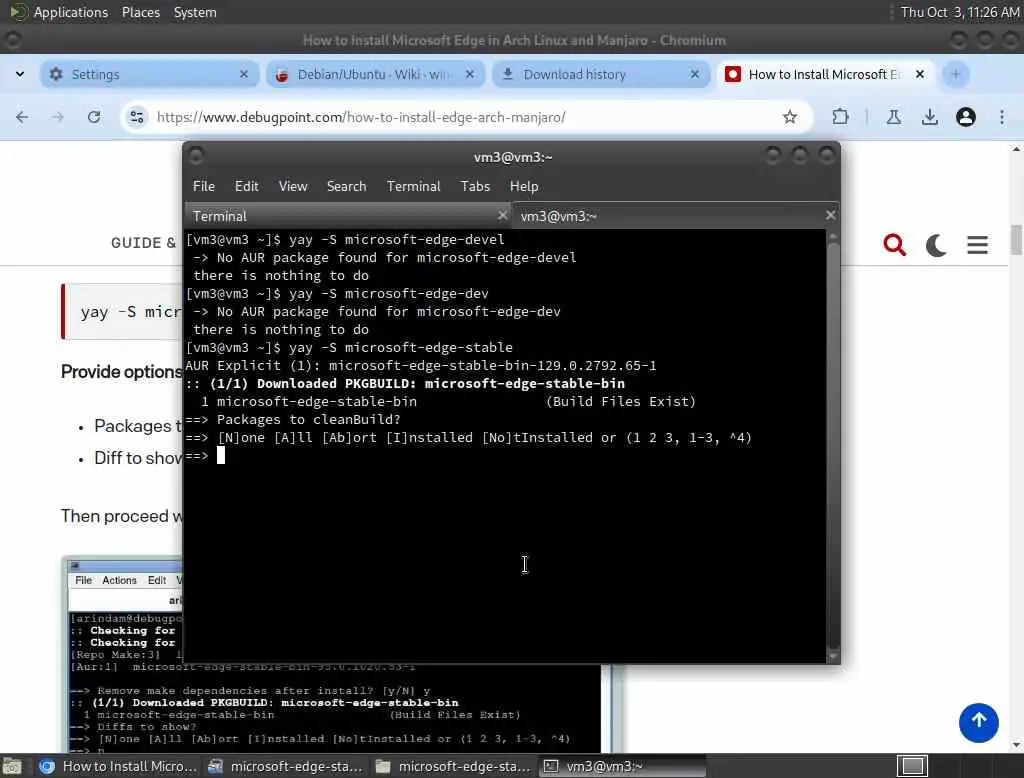Click the 'GUIDE &' navigation text
1024x778 pixels.
143,242
